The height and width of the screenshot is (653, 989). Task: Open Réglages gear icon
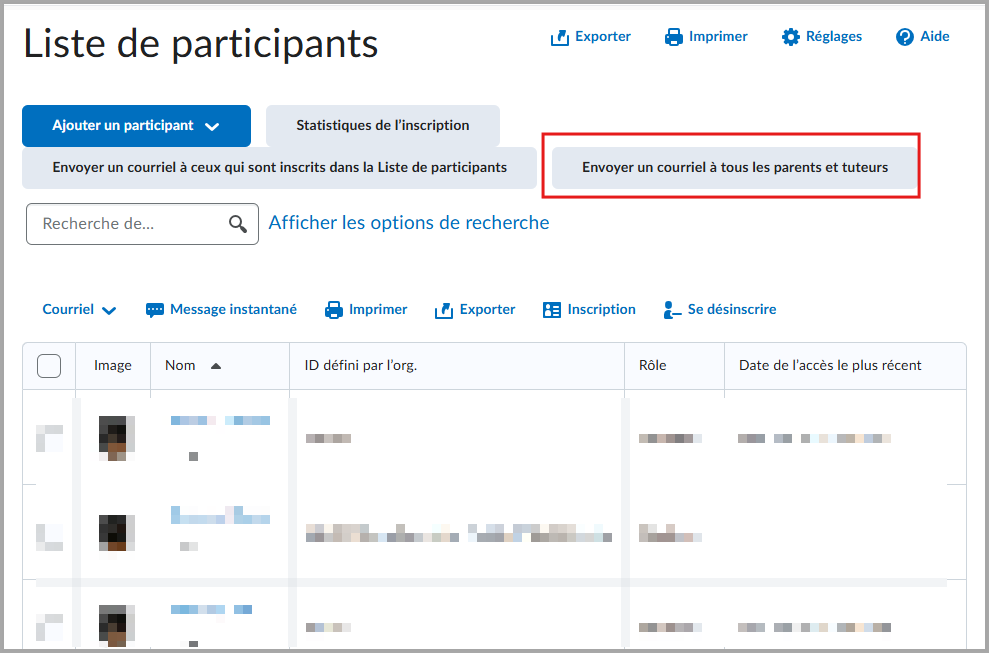pyautogui.click(x=790, y=37)
